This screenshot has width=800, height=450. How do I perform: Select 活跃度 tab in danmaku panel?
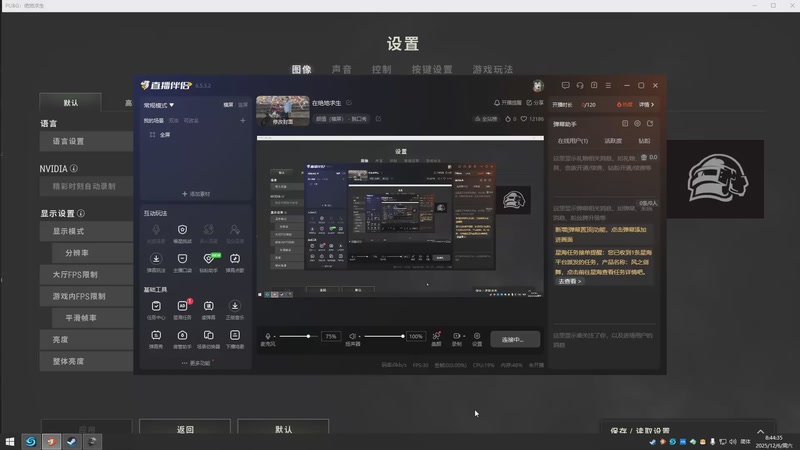[x=613, y=141]
